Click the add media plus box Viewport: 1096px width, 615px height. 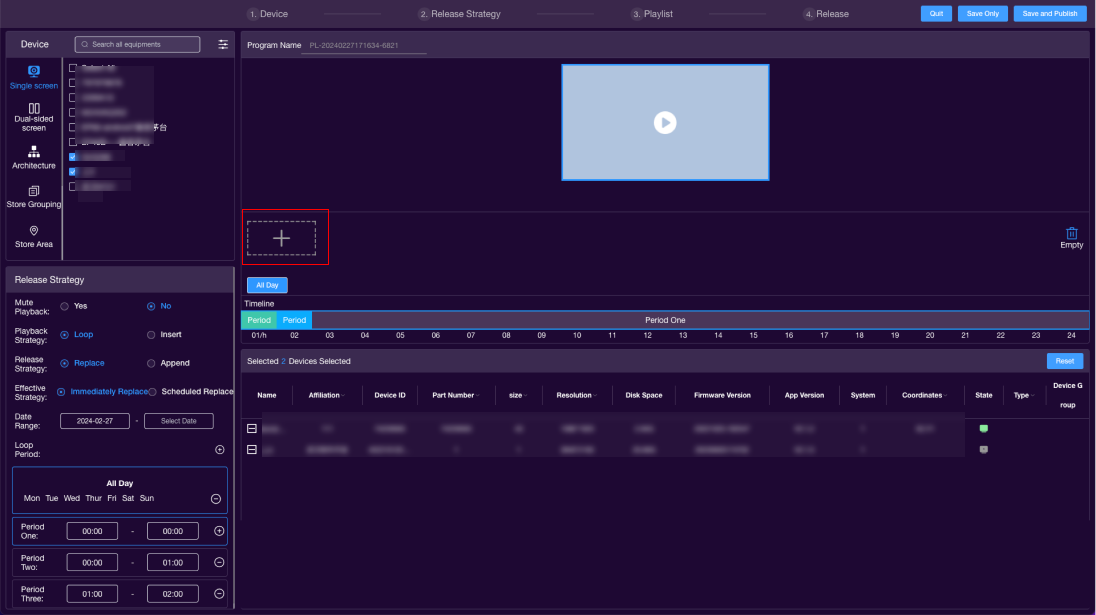pyautogui.click(x=282, y=238)
